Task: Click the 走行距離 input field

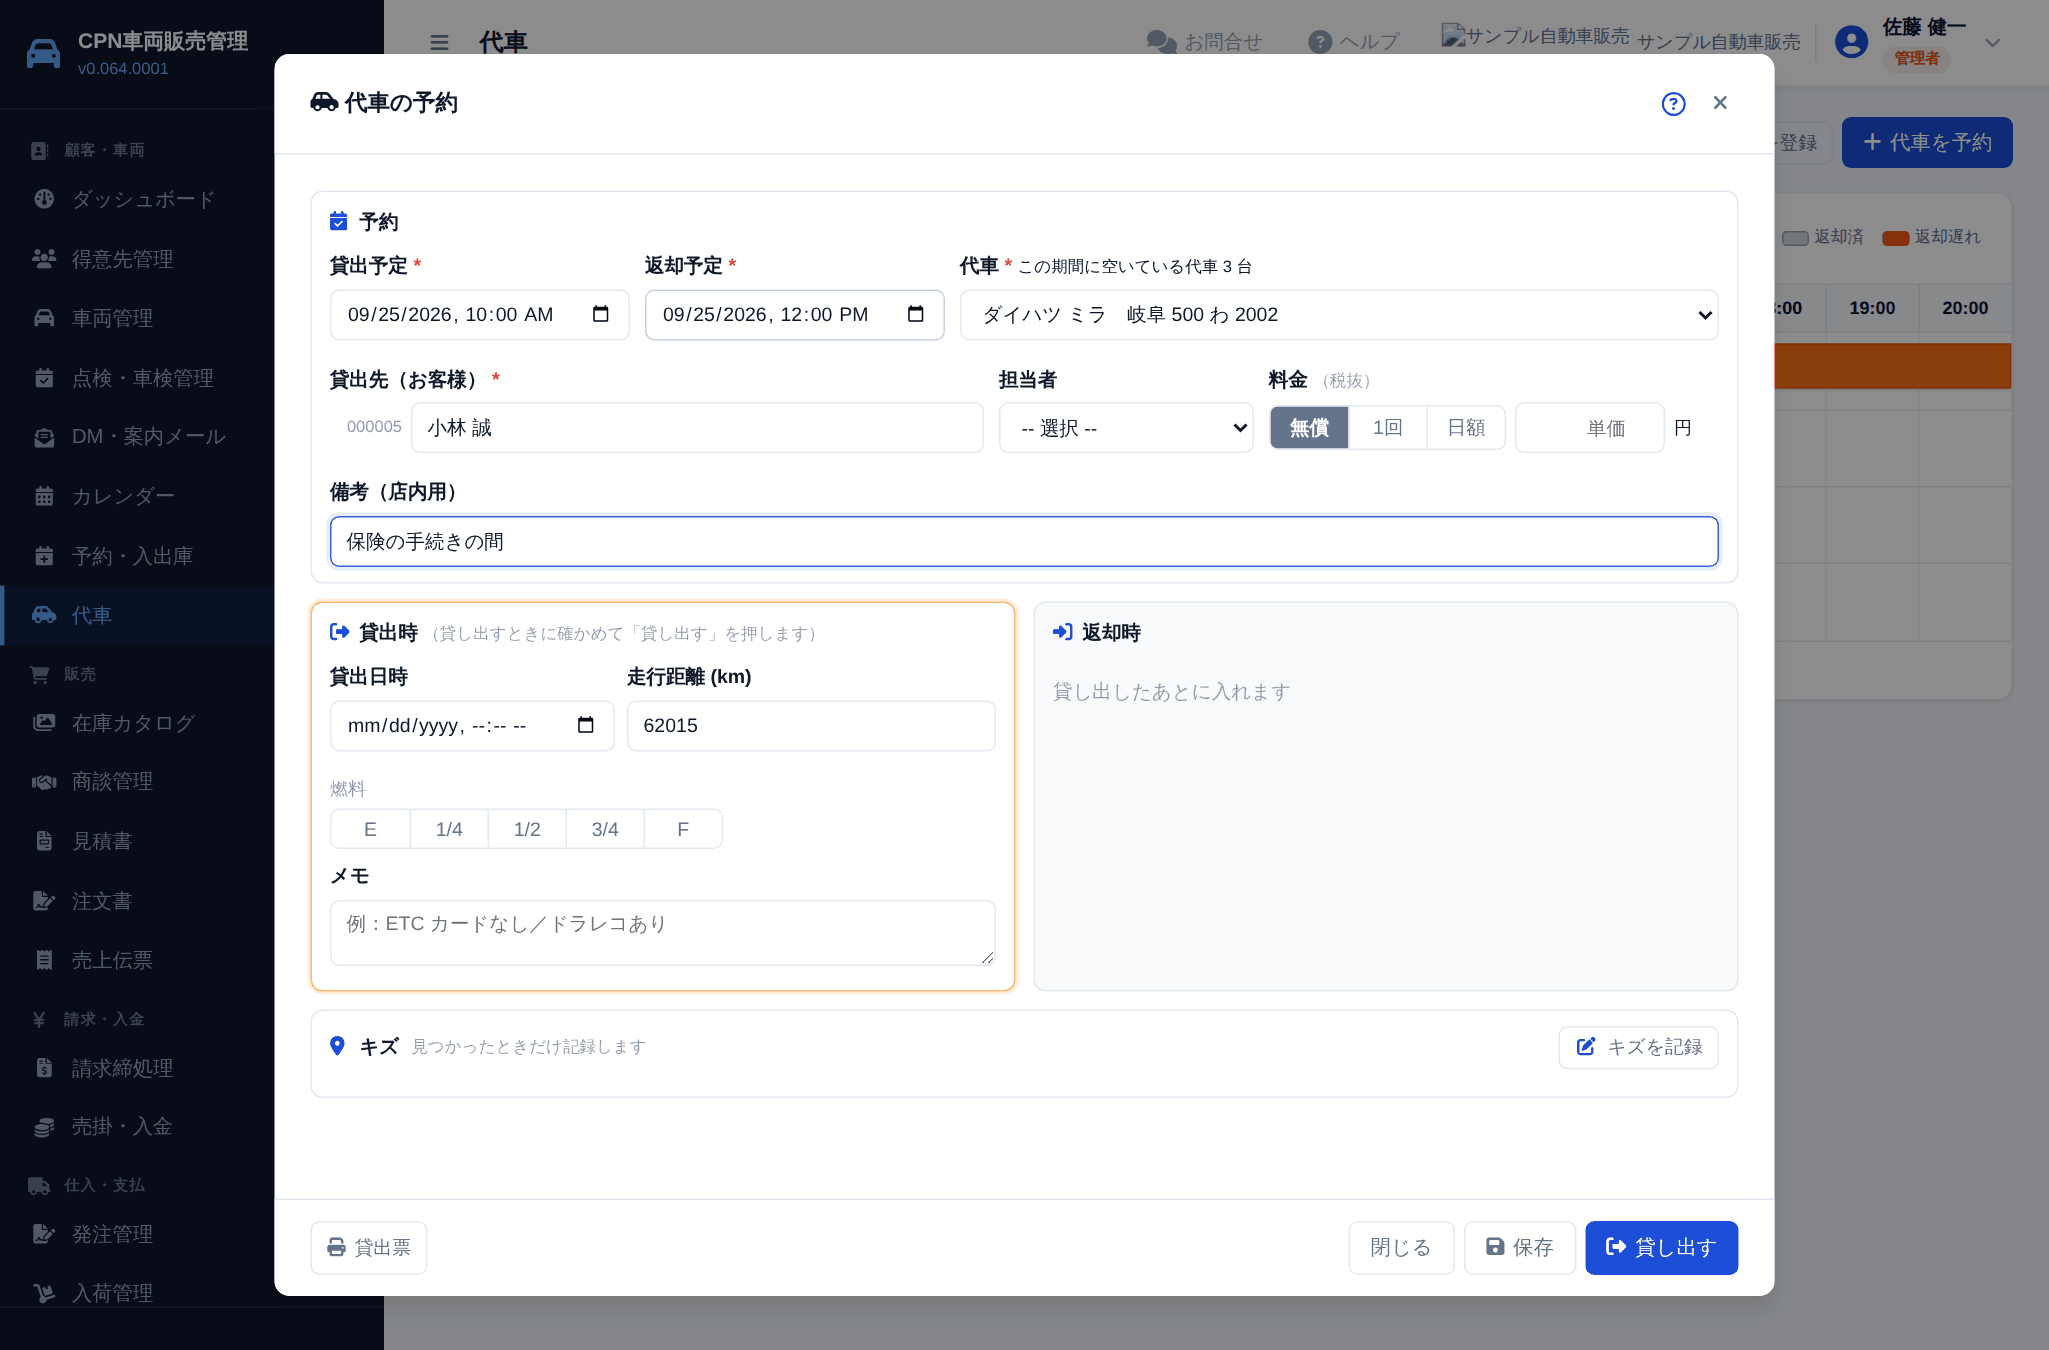Action: 811,726
